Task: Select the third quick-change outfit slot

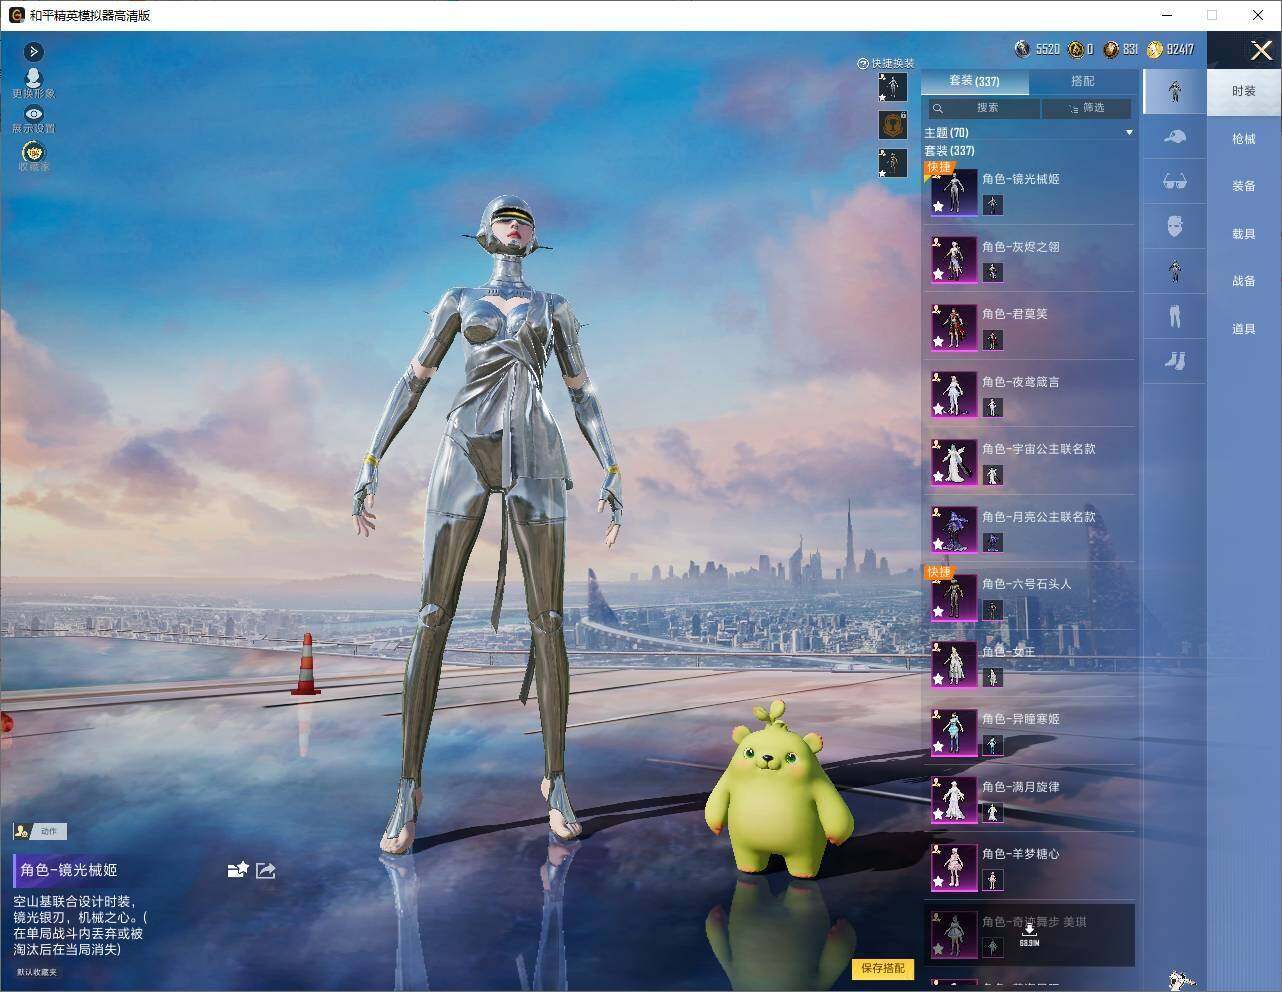Action: click(892, 162)
